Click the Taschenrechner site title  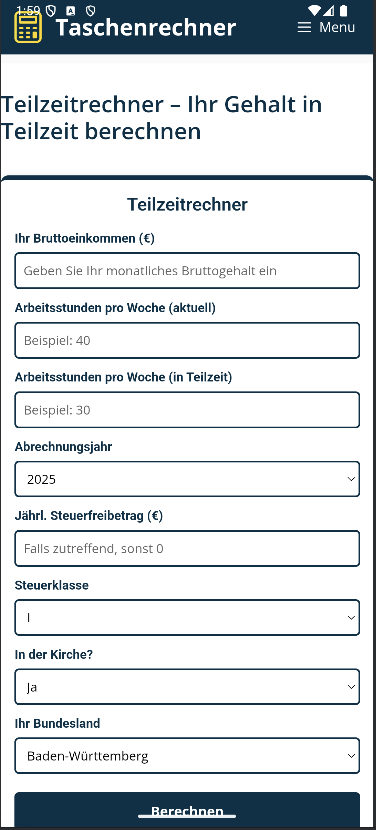(x=146, y=28)
